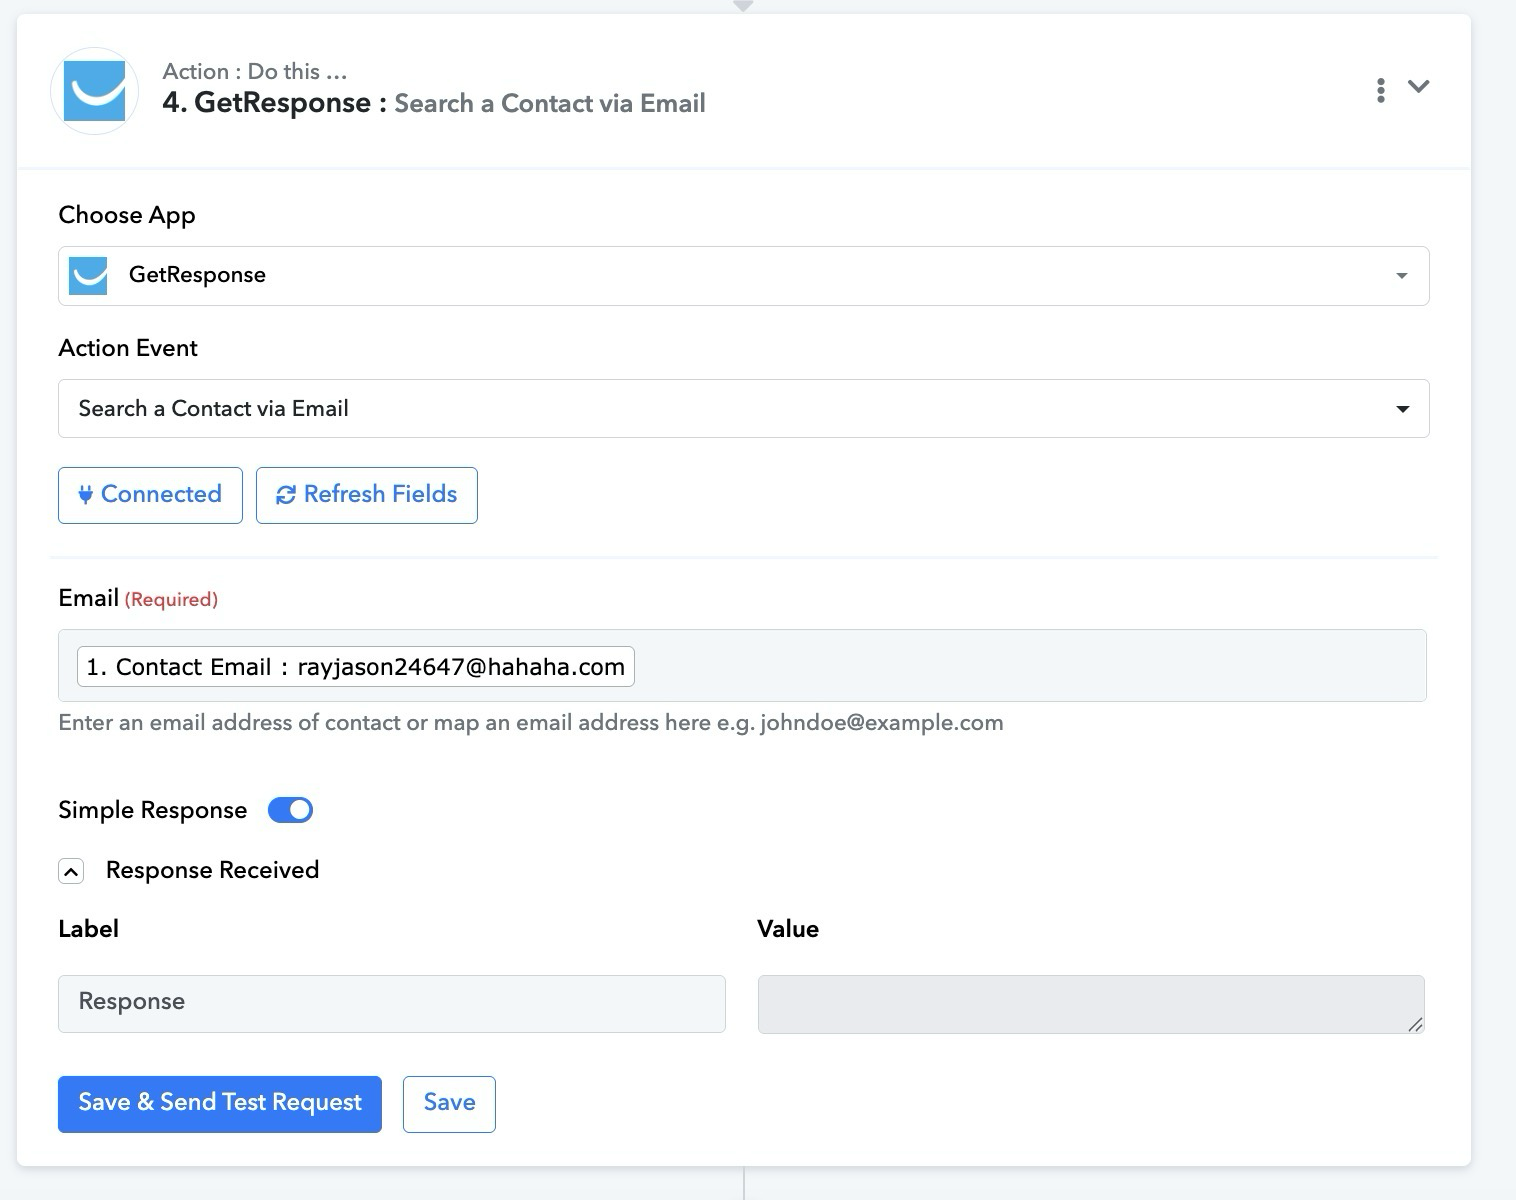Click the Response label field

point(391,1003)
